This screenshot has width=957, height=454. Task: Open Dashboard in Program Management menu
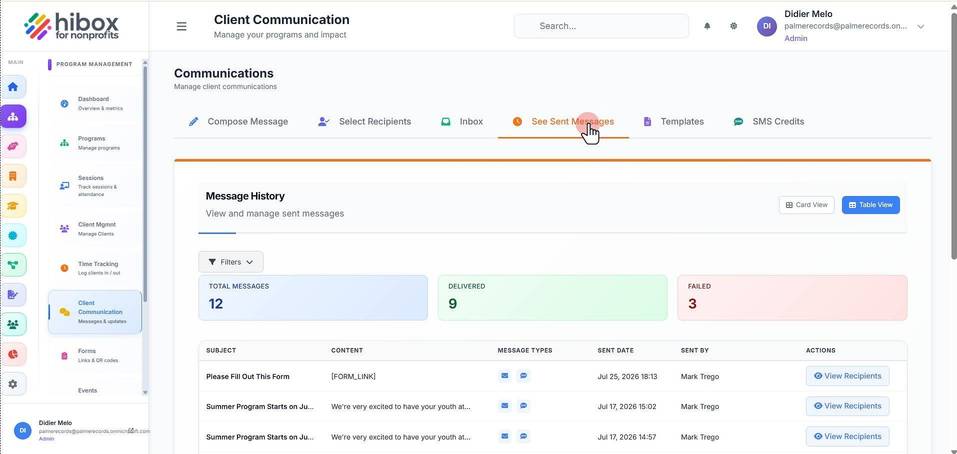pos(95,104)
